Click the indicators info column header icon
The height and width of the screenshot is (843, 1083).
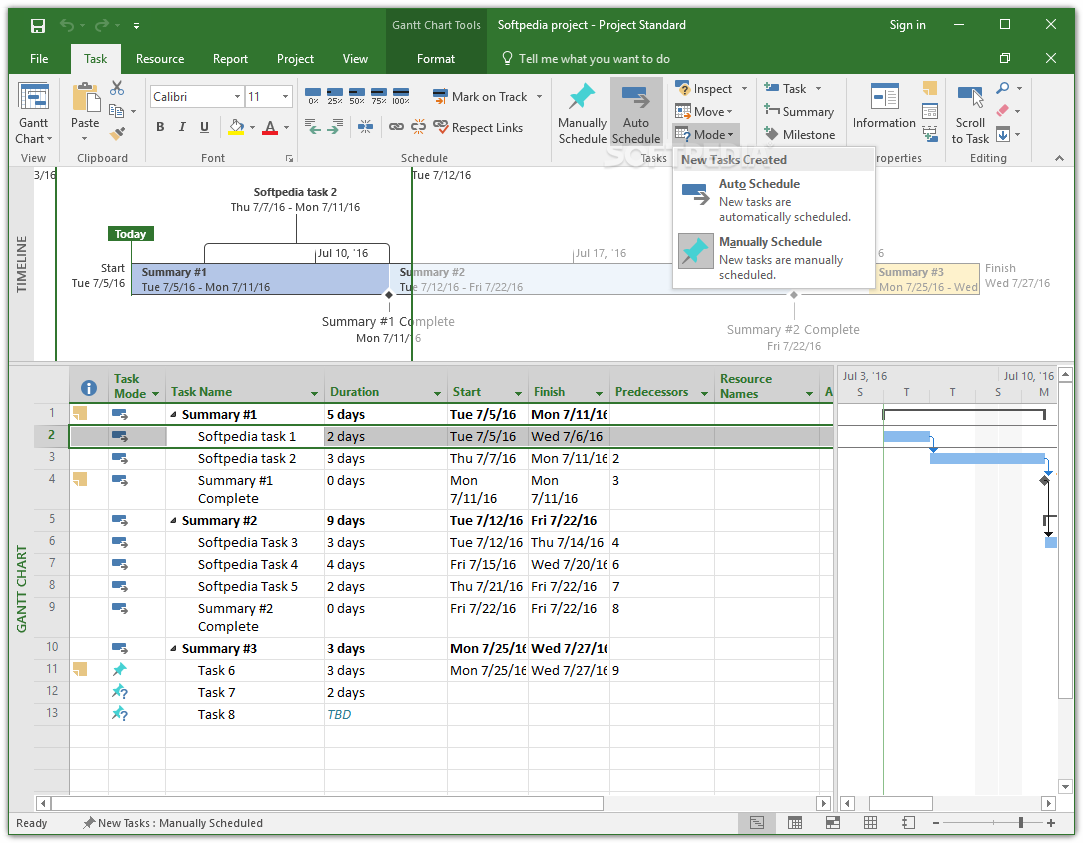(88, 388)
